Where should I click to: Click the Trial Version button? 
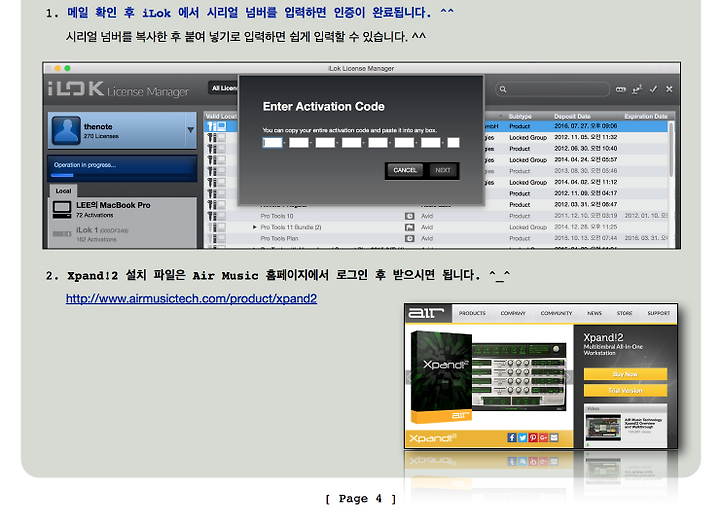tap(625, 390)
